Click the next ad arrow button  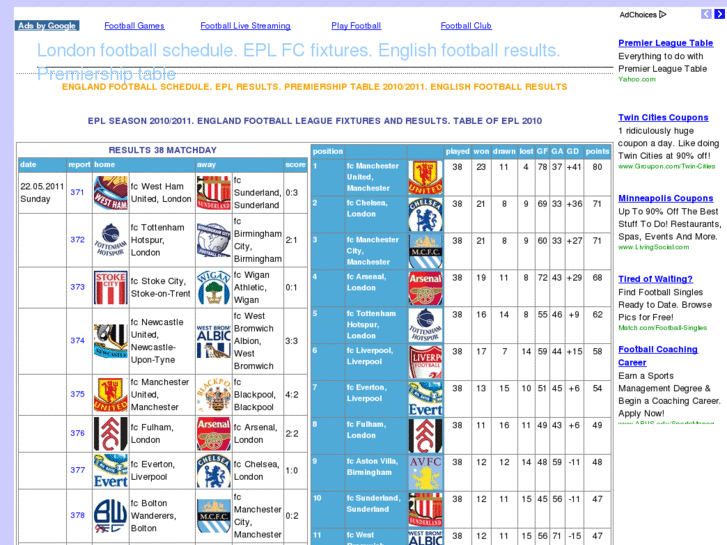click(x=719, y=14)
